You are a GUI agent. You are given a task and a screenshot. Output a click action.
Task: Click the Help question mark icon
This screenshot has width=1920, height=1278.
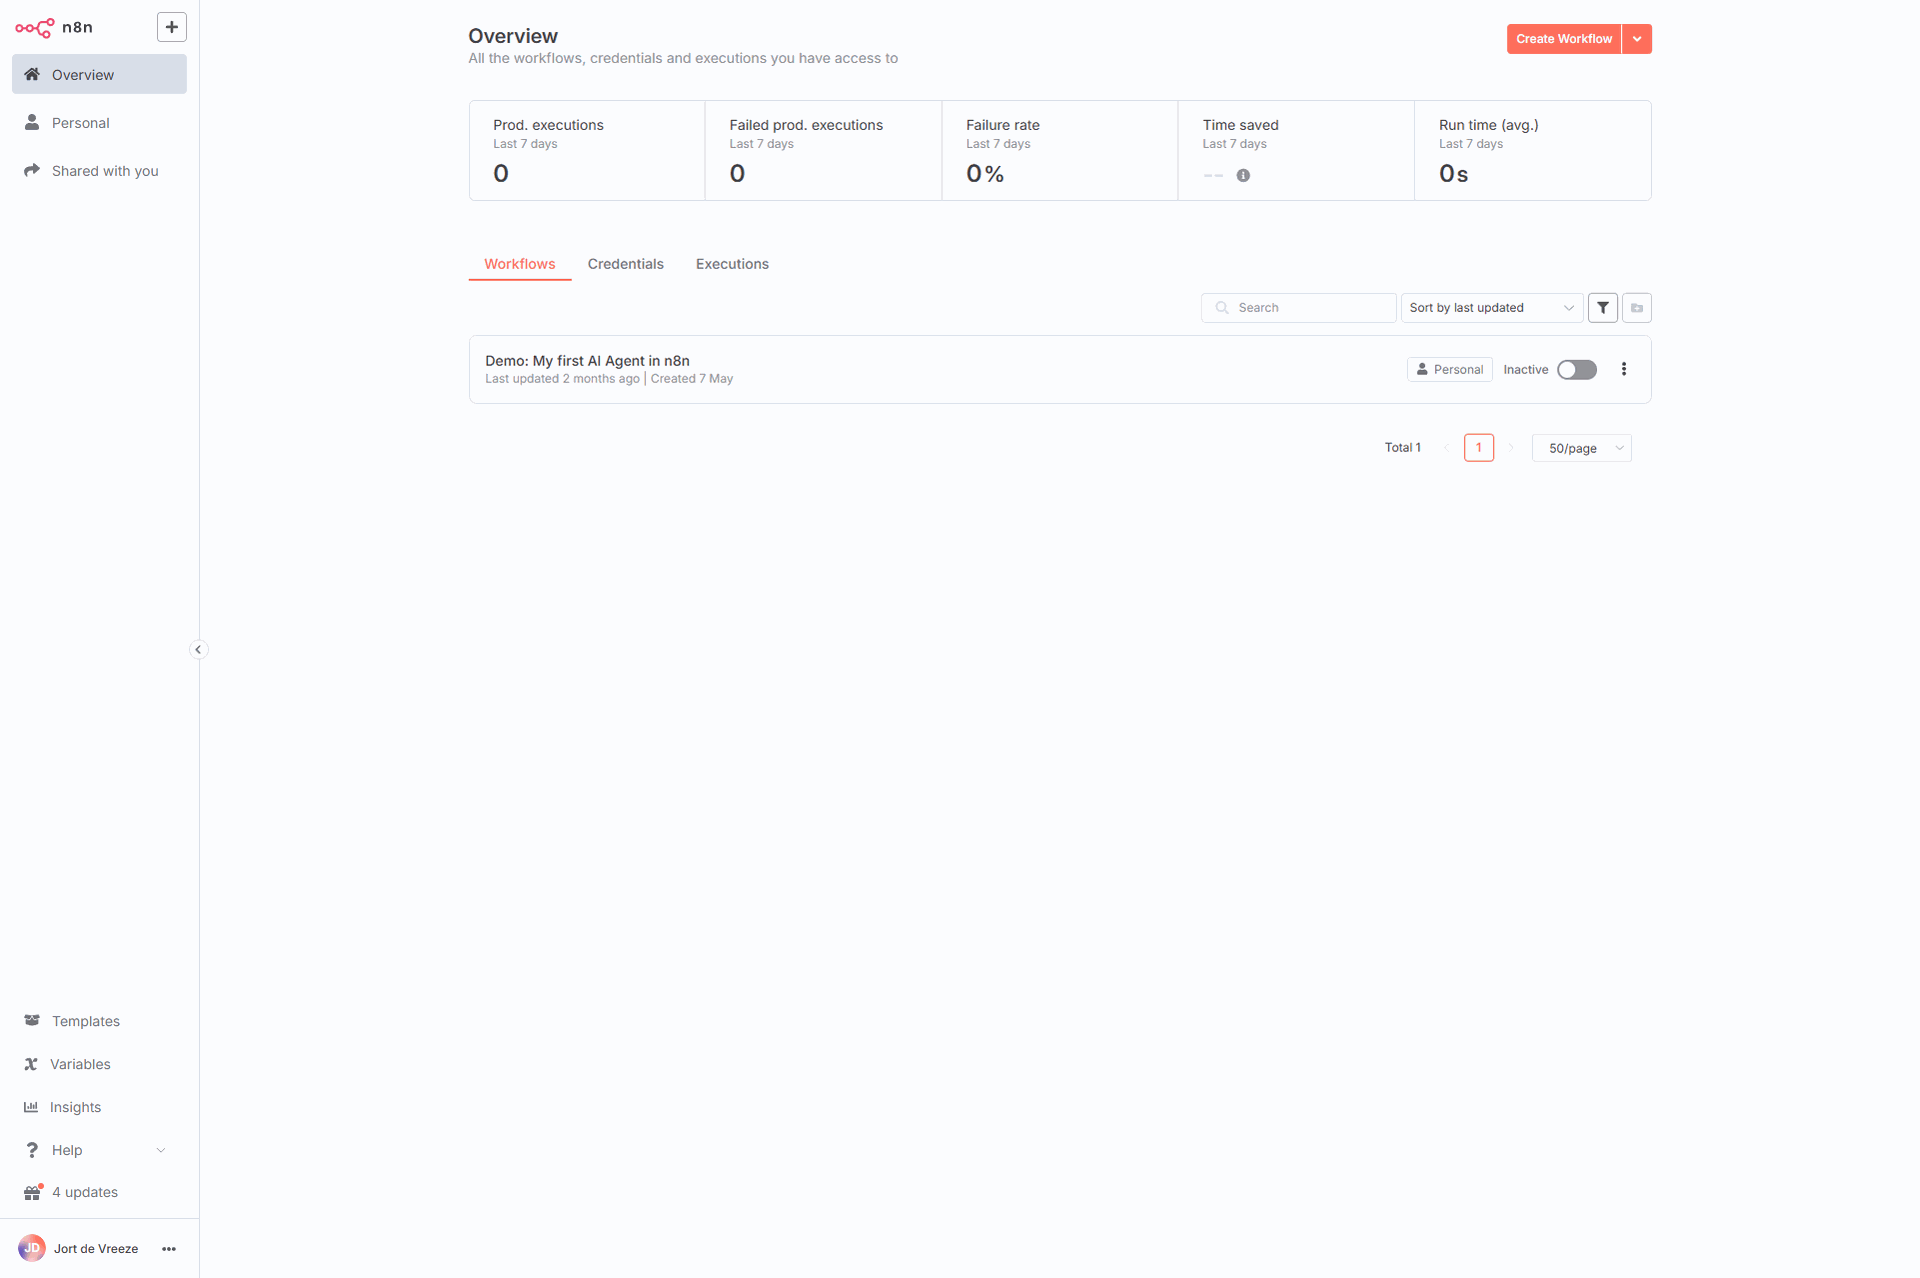pos(32,1149)
